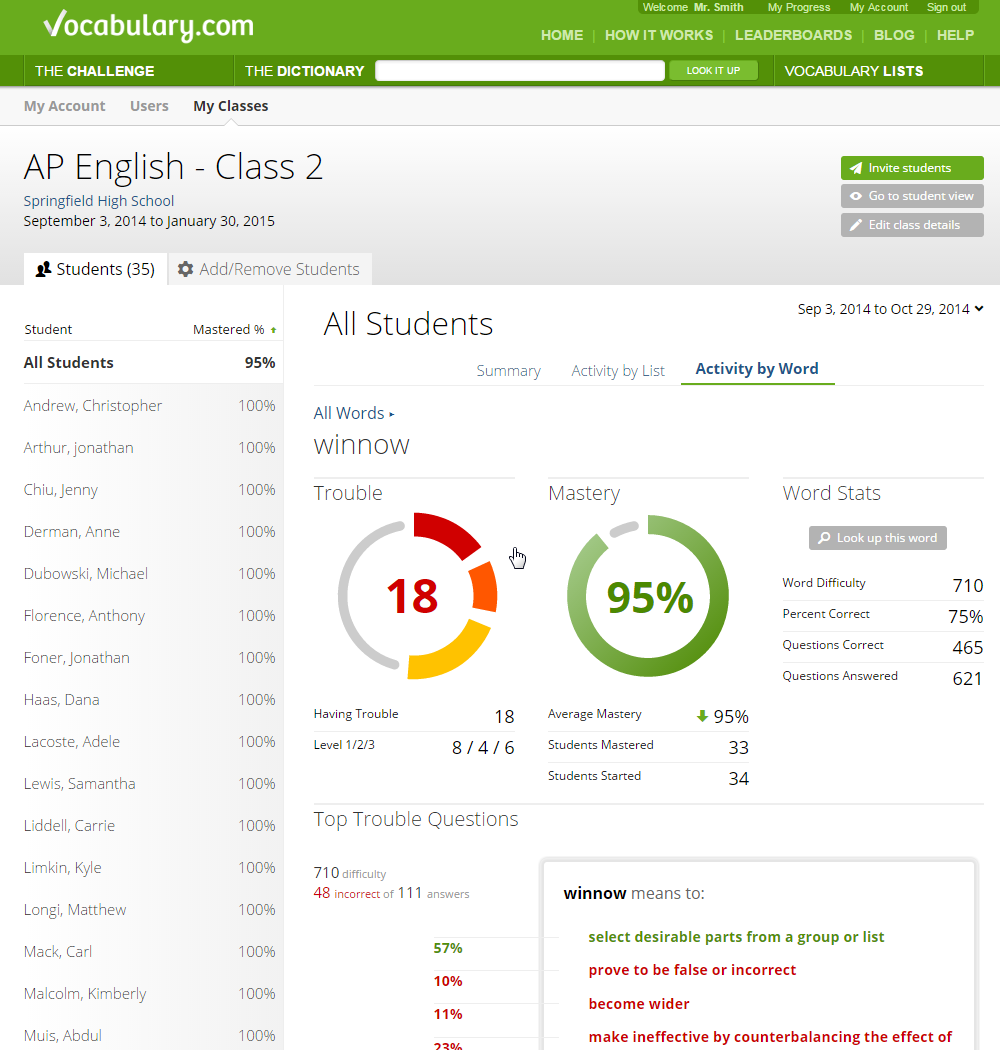Click the eye icon for student view
The image size is (1000, 1050).
856,196
